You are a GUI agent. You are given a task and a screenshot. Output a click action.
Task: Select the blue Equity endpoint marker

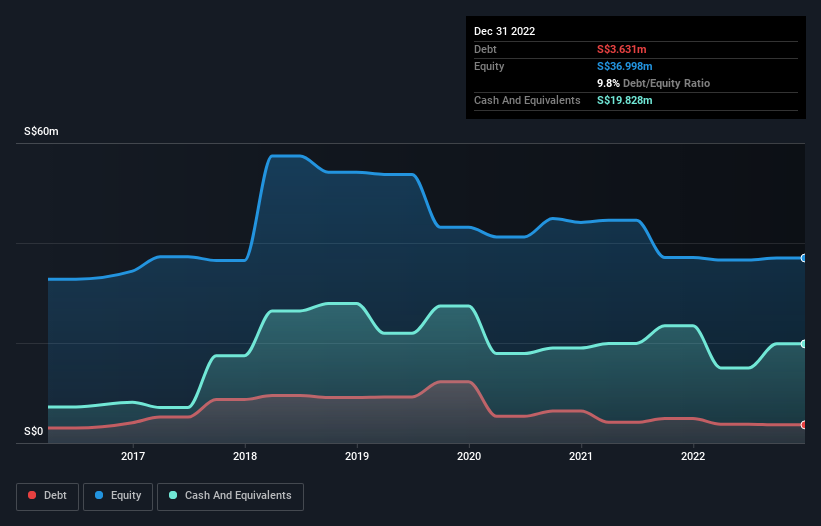click(804, 258)
